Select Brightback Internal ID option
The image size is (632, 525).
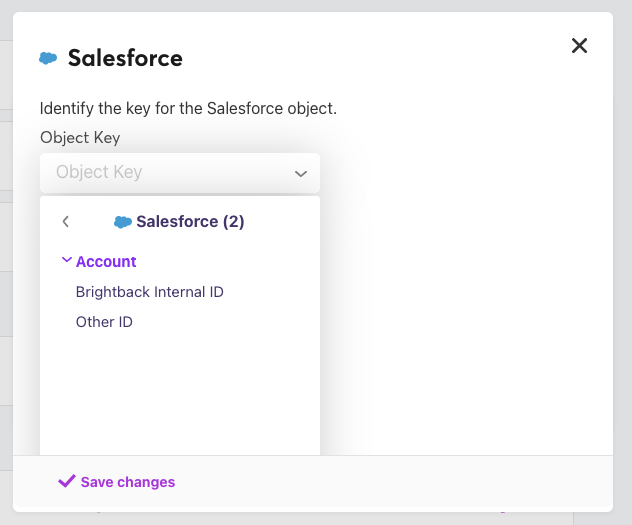(150, 292)
